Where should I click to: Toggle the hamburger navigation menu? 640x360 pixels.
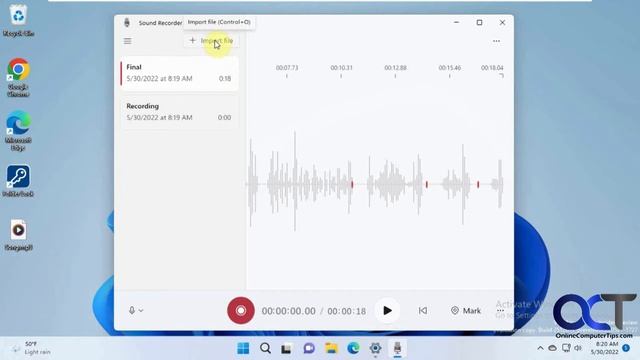coord(127,41)
